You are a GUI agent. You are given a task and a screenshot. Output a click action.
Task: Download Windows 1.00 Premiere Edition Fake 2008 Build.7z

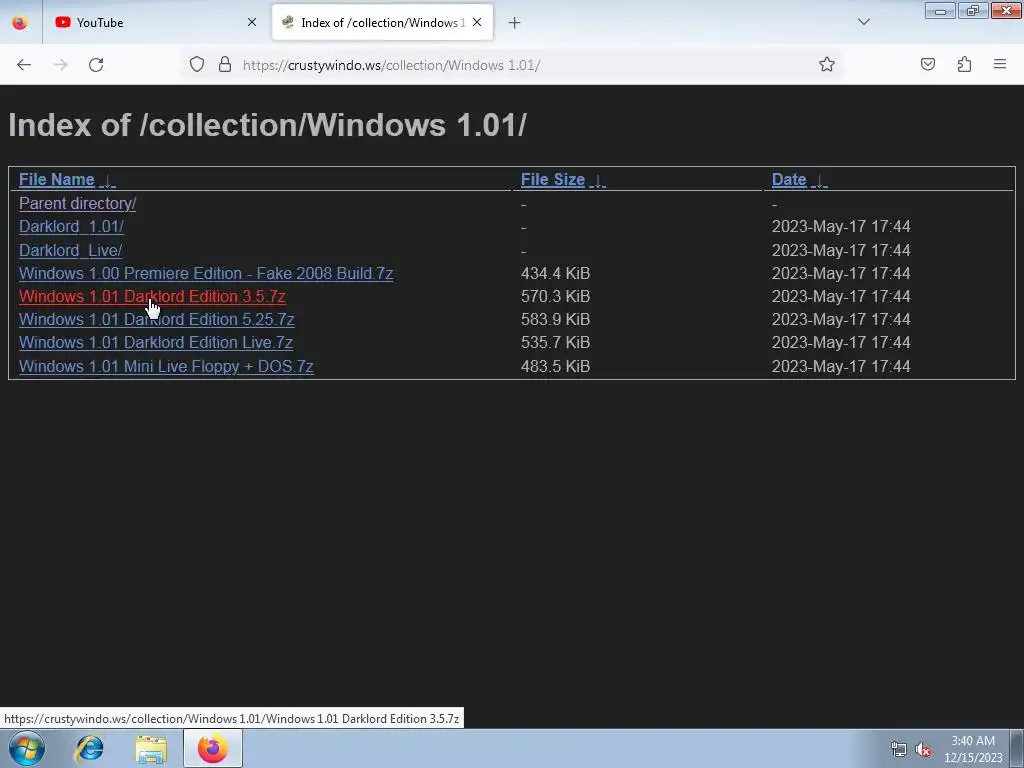[206, 273]
